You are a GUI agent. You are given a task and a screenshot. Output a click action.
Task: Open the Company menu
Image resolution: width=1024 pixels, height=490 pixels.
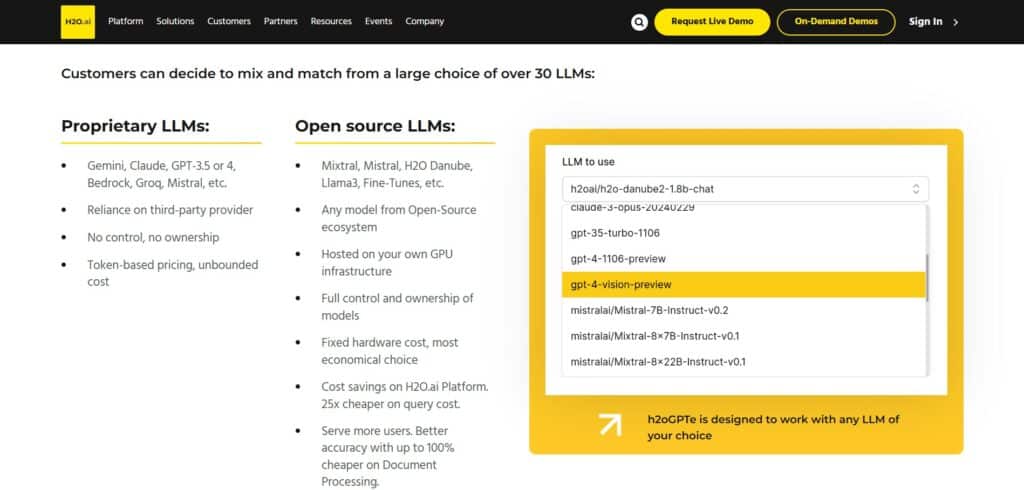(x=424, y=22)
